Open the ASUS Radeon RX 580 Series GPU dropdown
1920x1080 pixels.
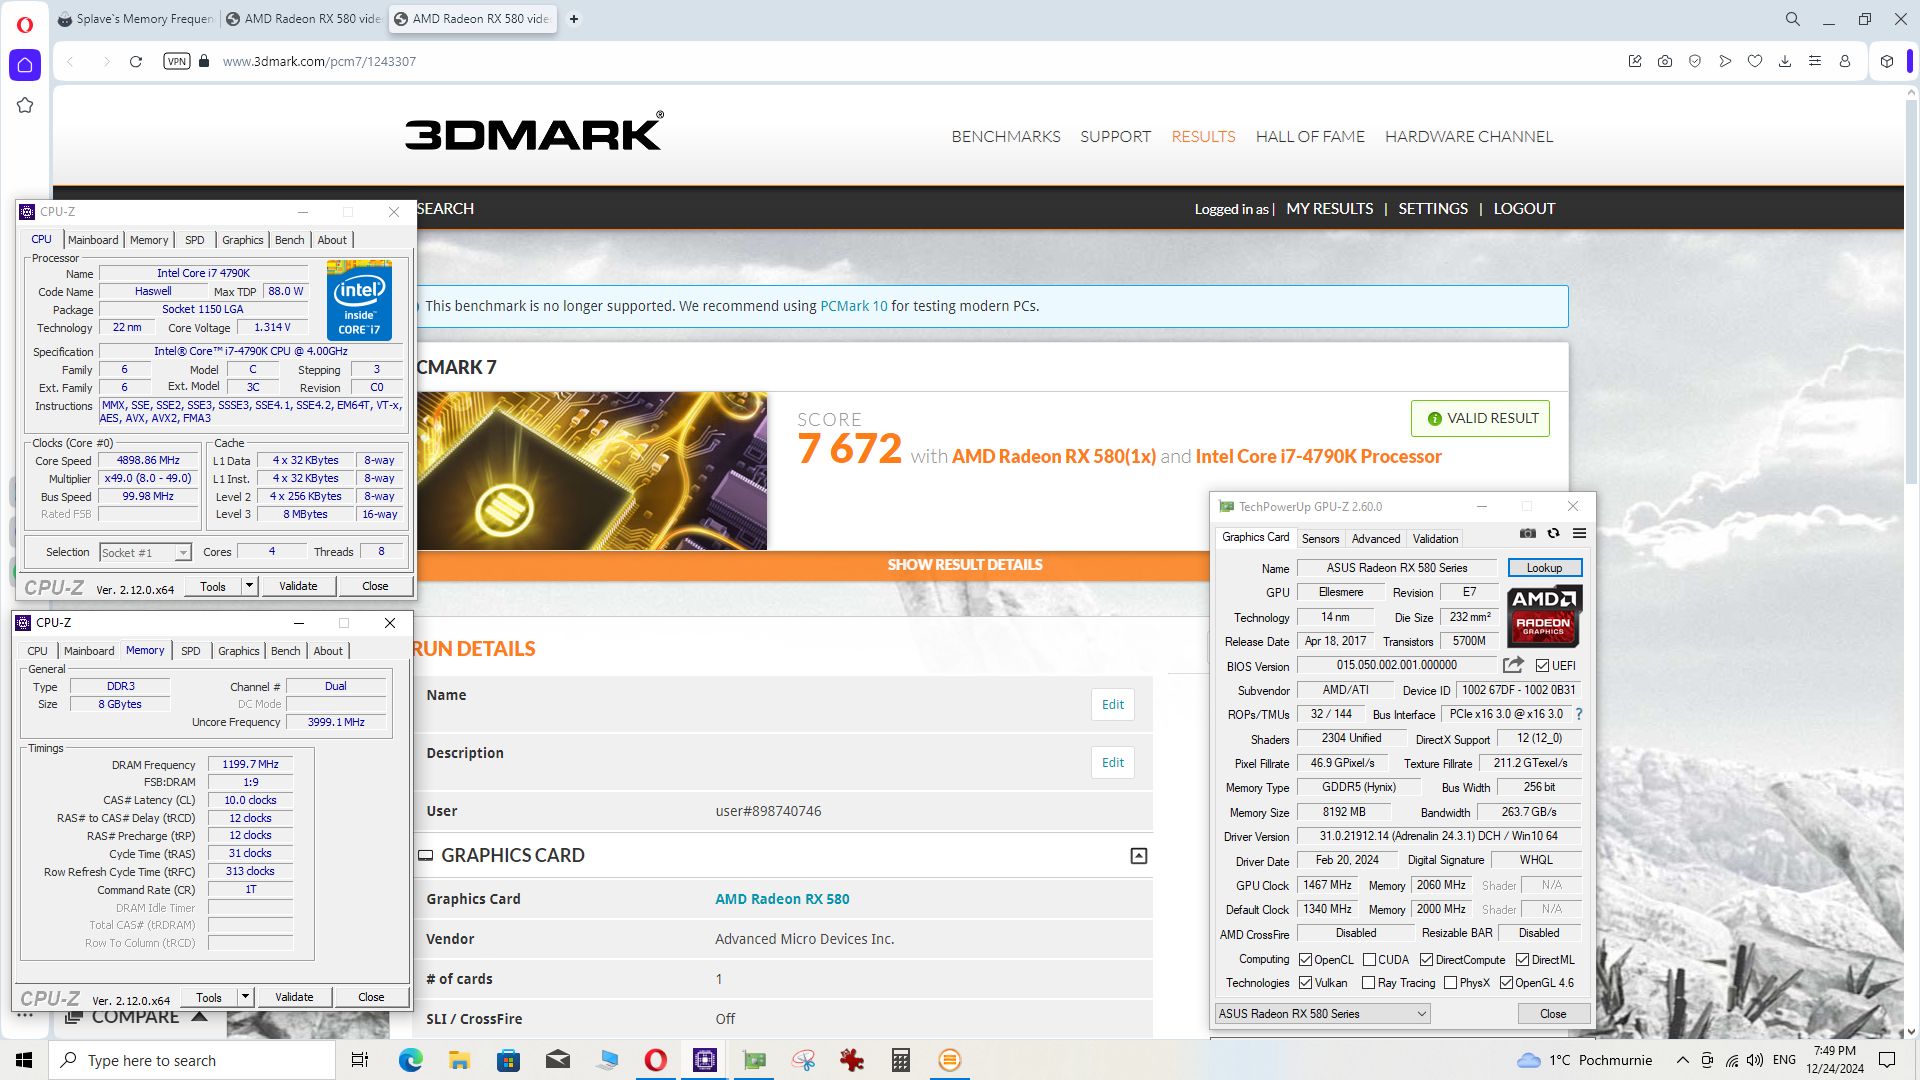click(x=1322, y=1014)
